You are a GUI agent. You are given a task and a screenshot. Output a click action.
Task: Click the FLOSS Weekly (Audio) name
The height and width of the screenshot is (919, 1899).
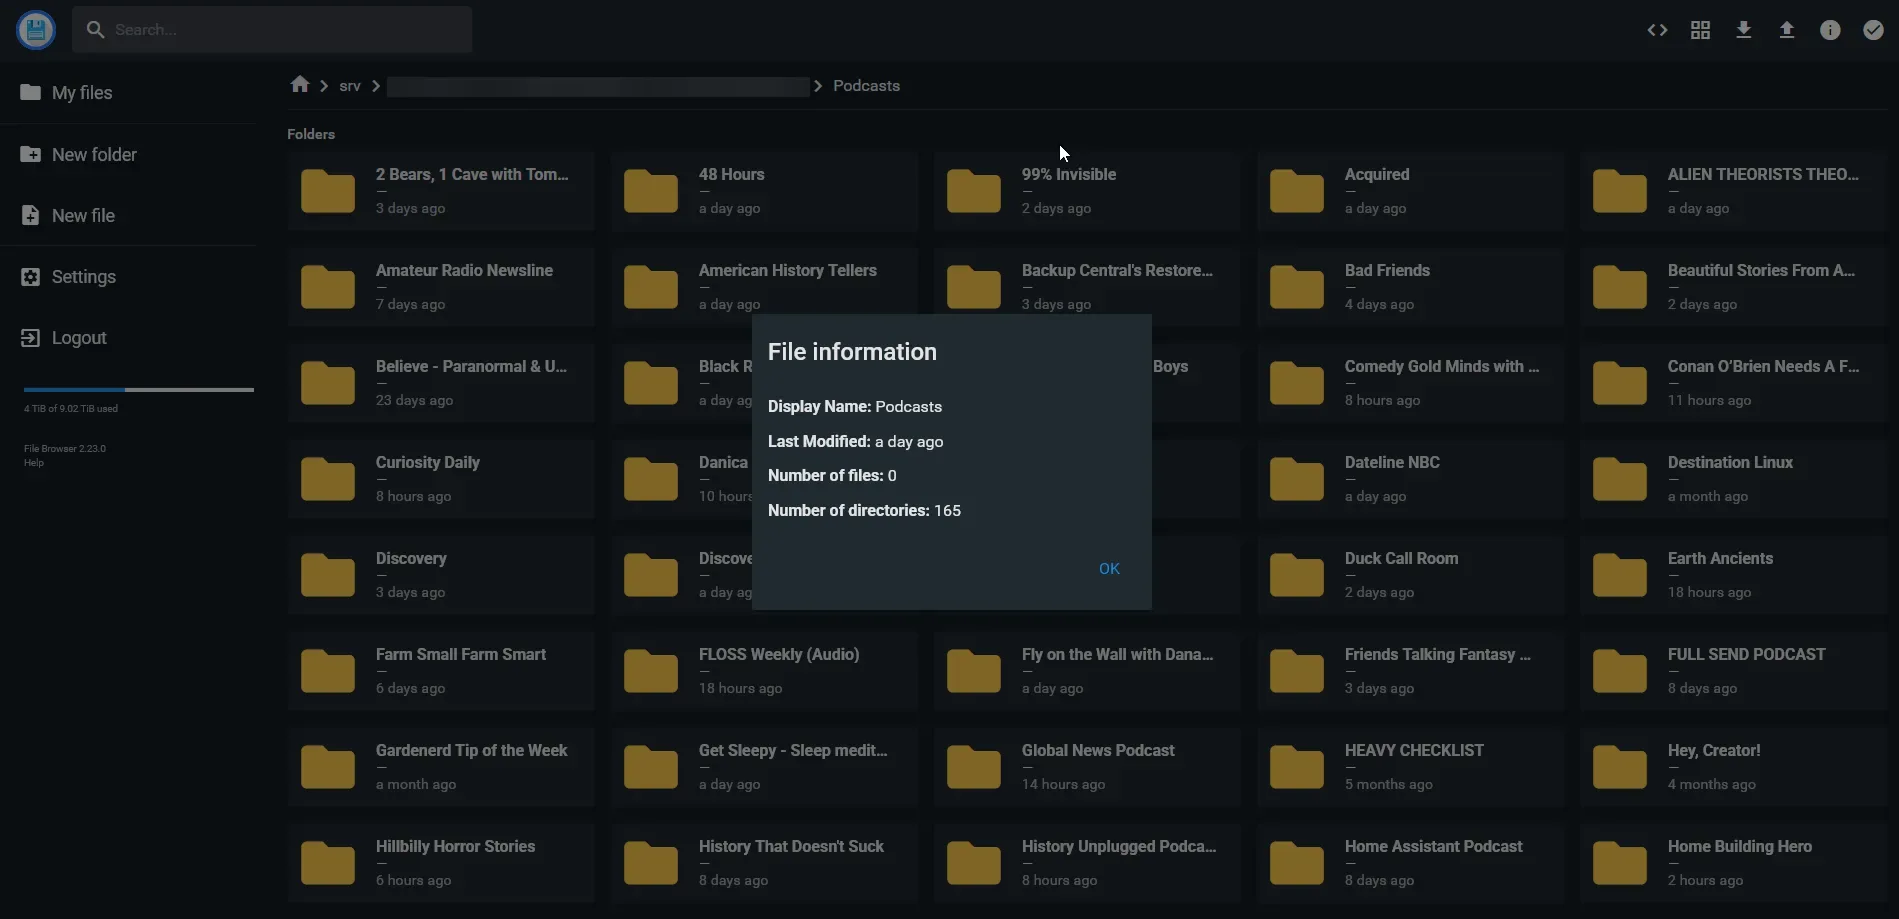pos(779,655)
